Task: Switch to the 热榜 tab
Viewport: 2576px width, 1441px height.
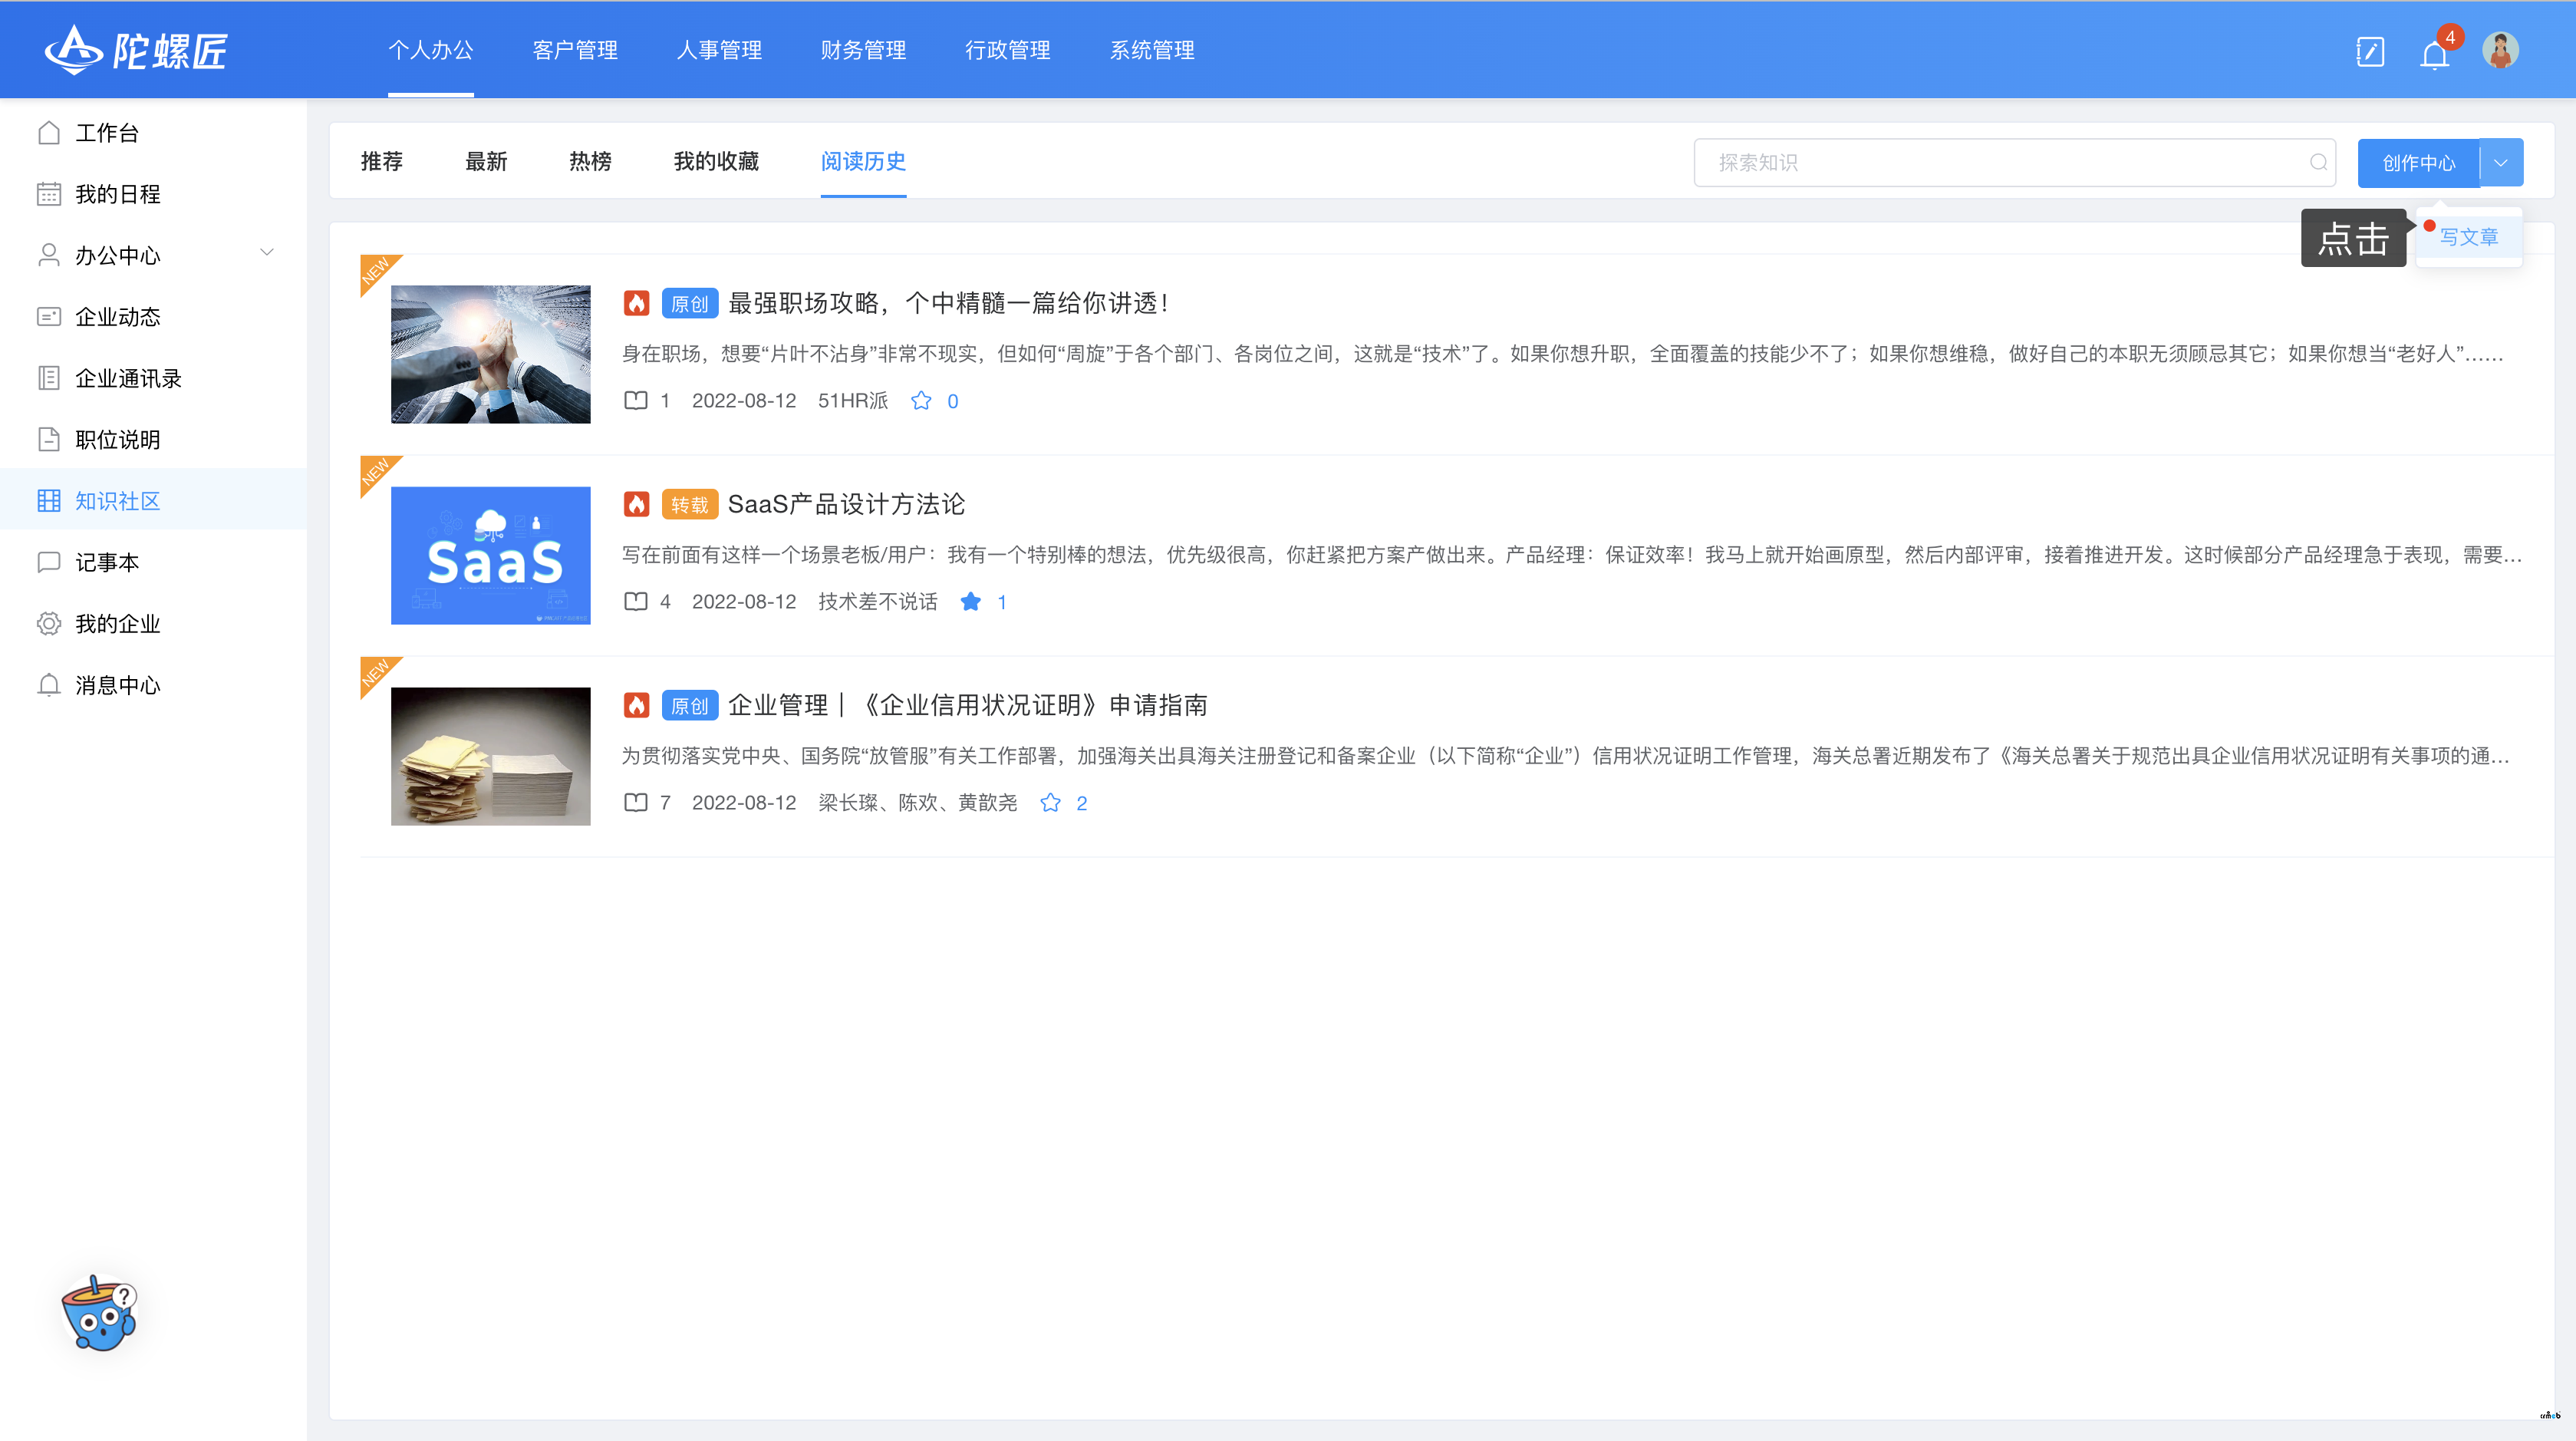Action: (x=590, y=161)
